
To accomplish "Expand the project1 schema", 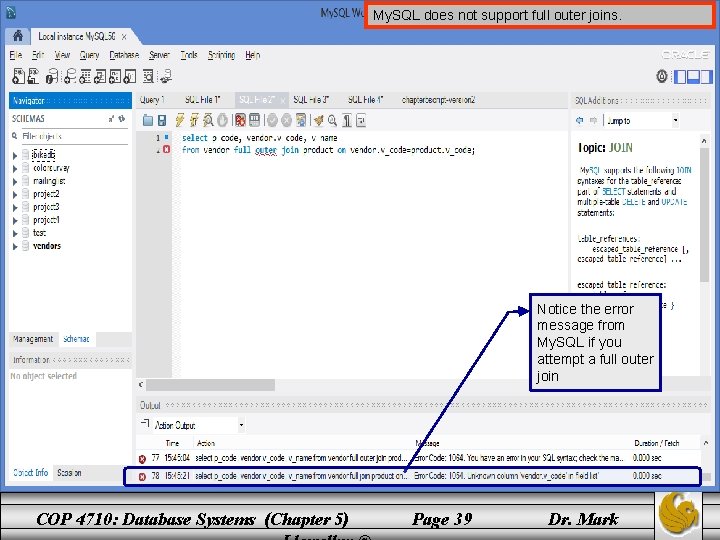I will pyautogui.click(x=15, y=220).
